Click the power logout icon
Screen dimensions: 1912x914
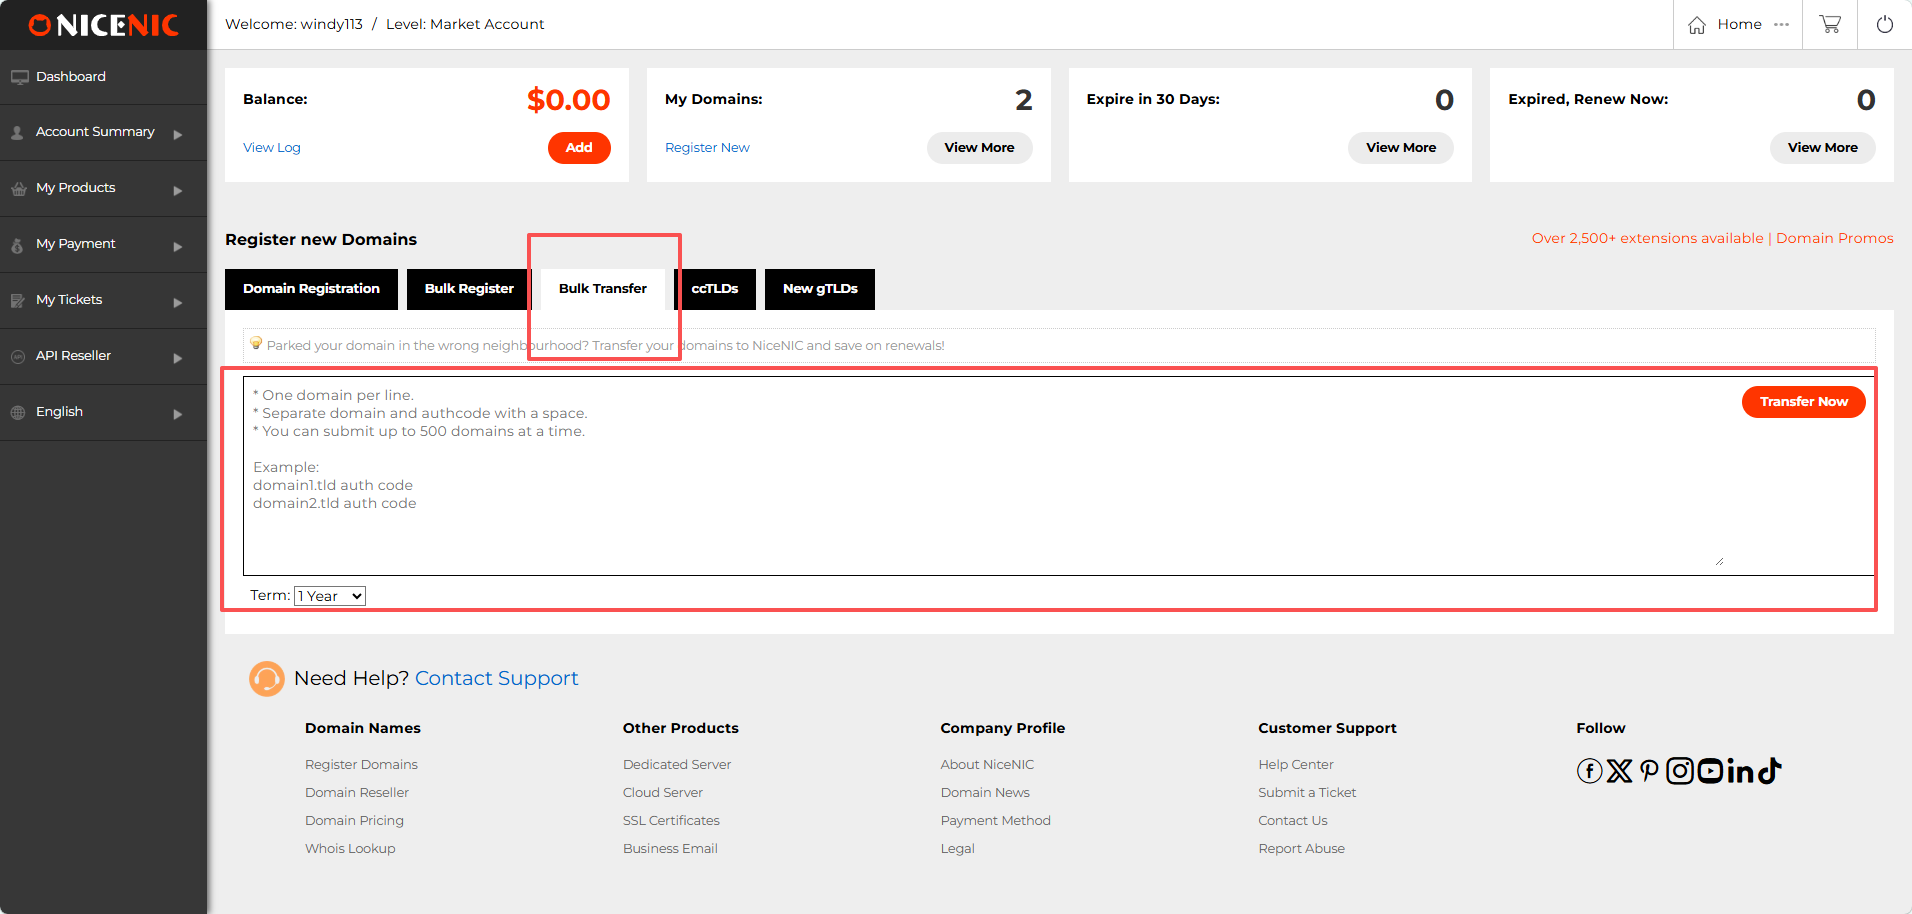click(x=1885, y=24)
